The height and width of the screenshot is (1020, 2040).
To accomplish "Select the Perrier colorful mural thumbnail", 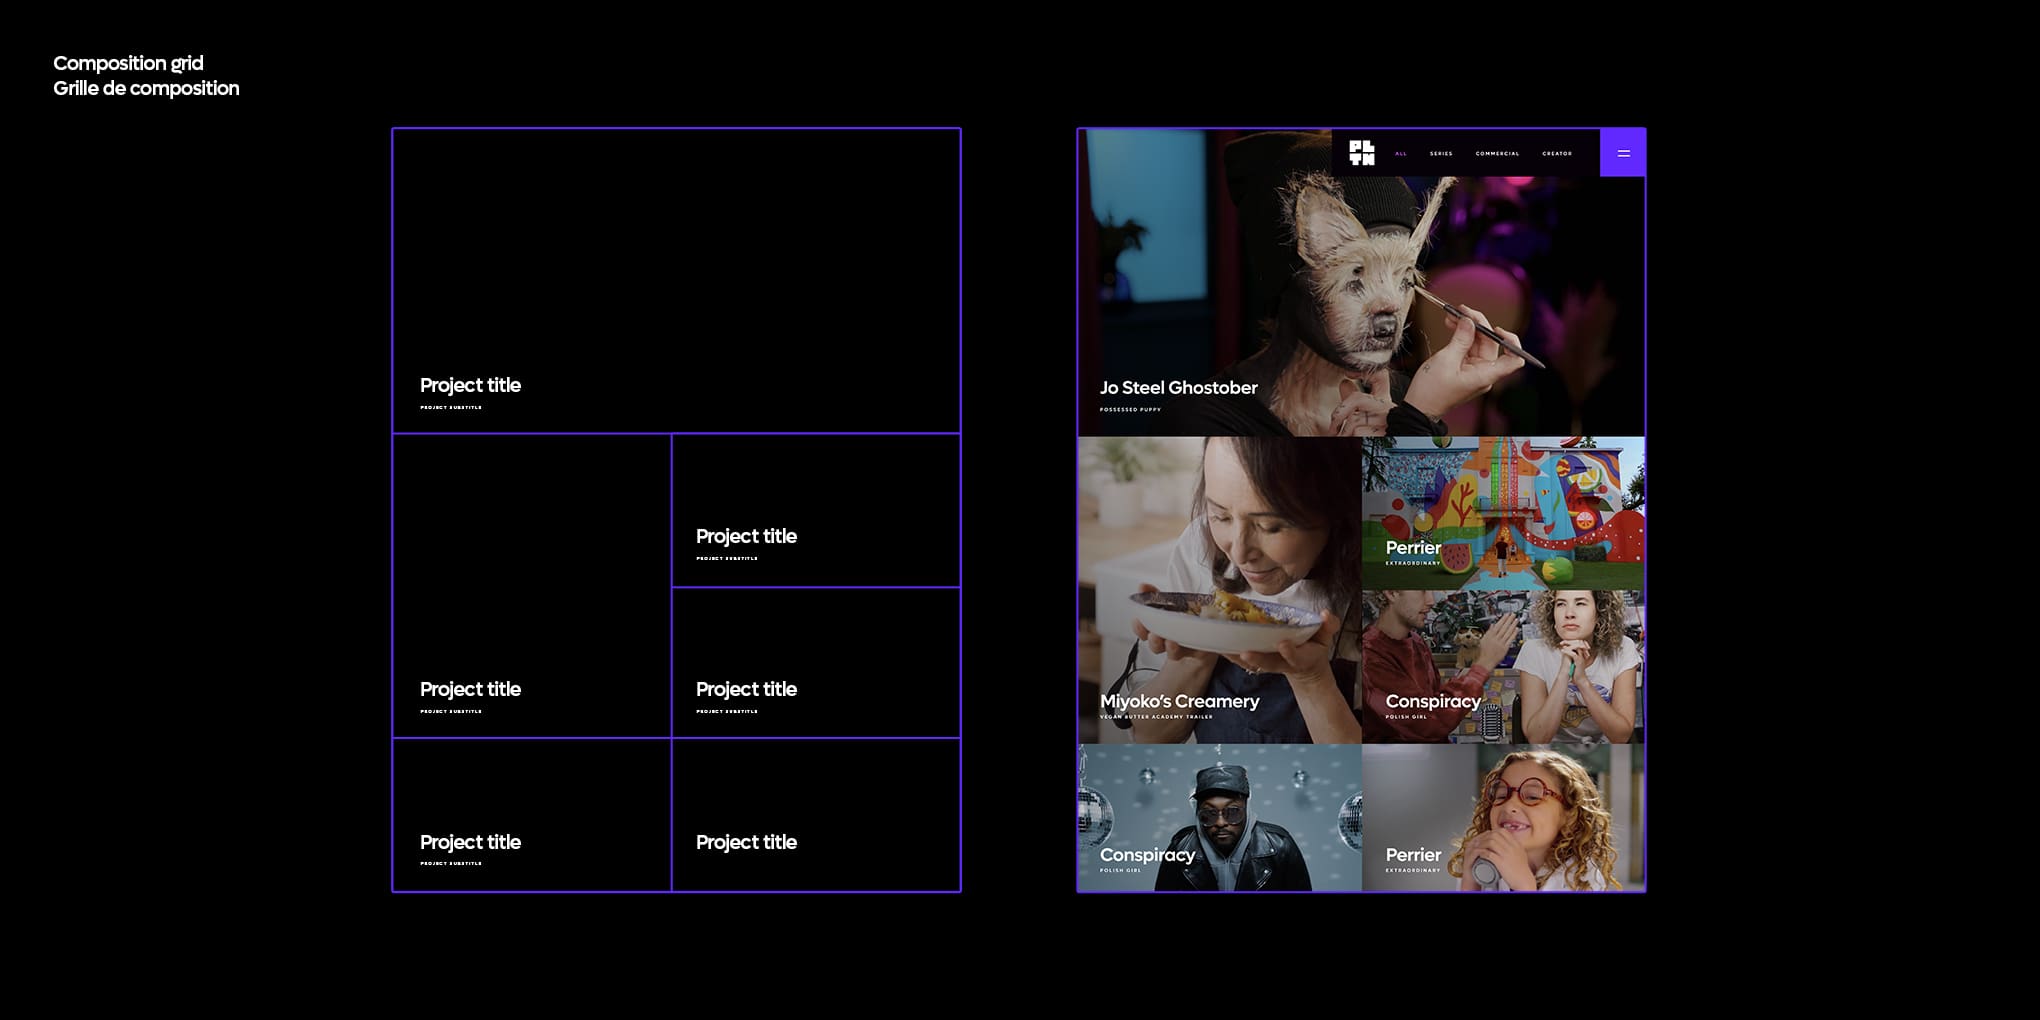I will (x=1503, y=513).
